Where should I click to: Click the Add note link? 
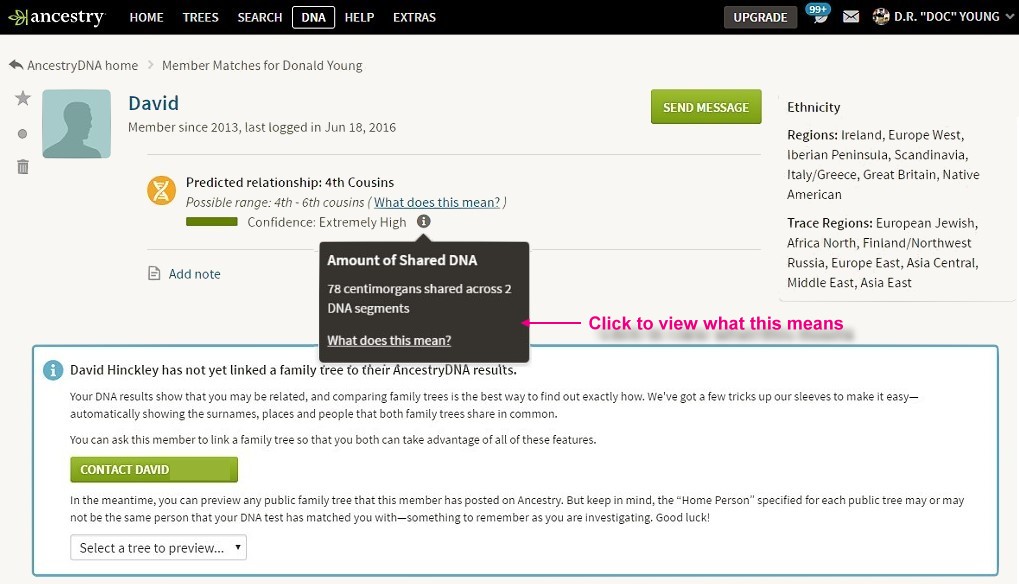pos(194,273)
